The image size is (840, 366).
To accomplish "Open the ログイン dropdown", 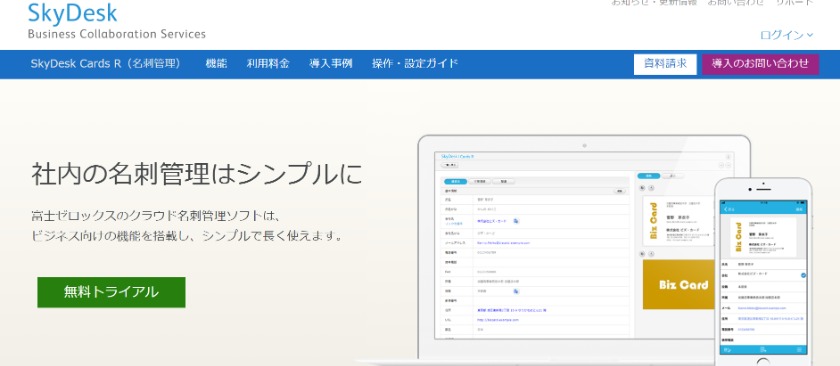I will (786, 35).
